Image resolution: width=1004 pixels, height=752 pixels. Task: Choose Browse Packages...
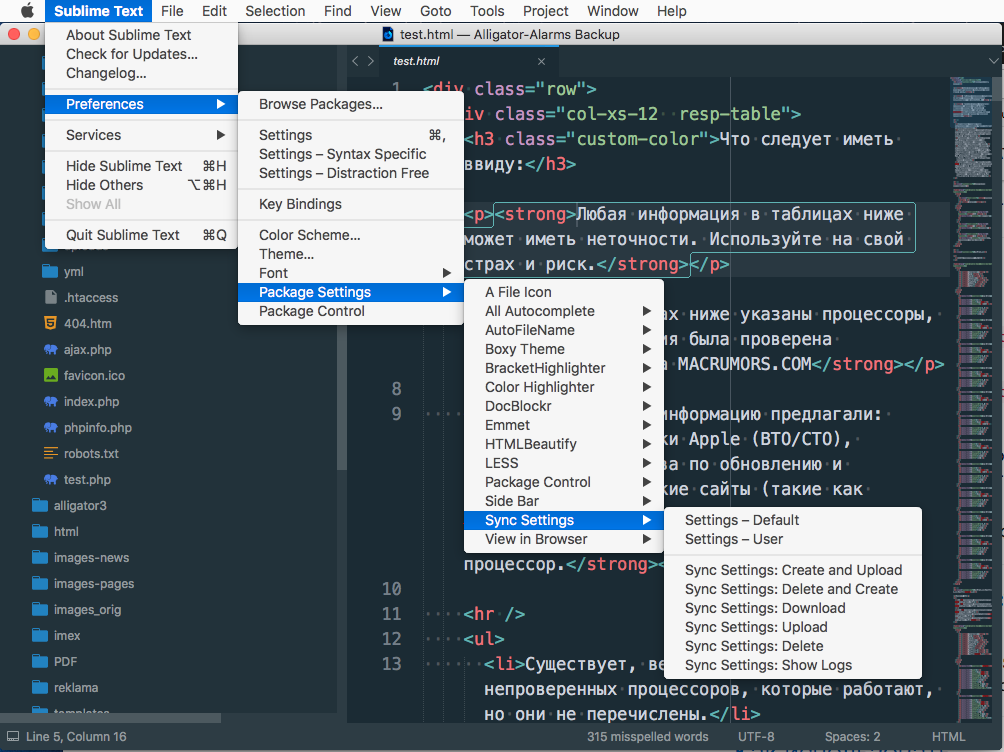(x=351, y=104)
